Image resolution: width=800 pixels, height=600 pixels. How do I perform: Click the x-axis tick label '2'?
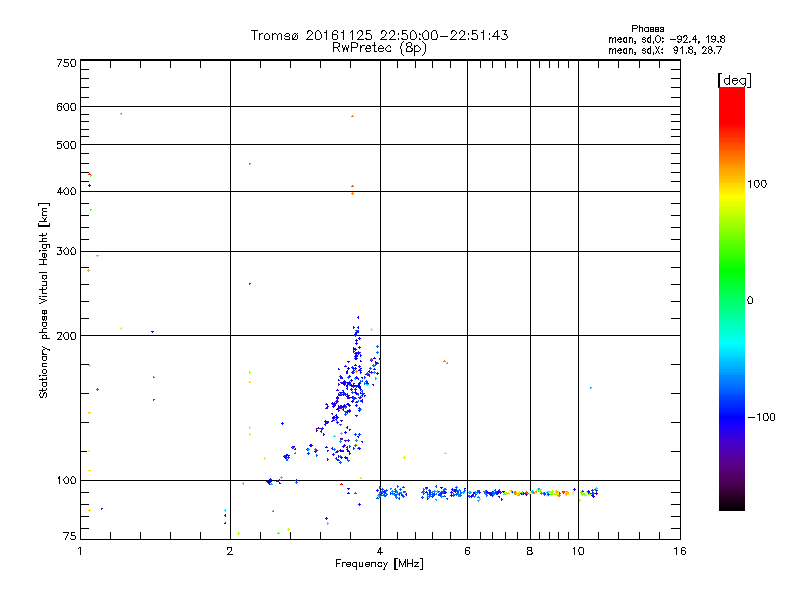pos(230,551)
